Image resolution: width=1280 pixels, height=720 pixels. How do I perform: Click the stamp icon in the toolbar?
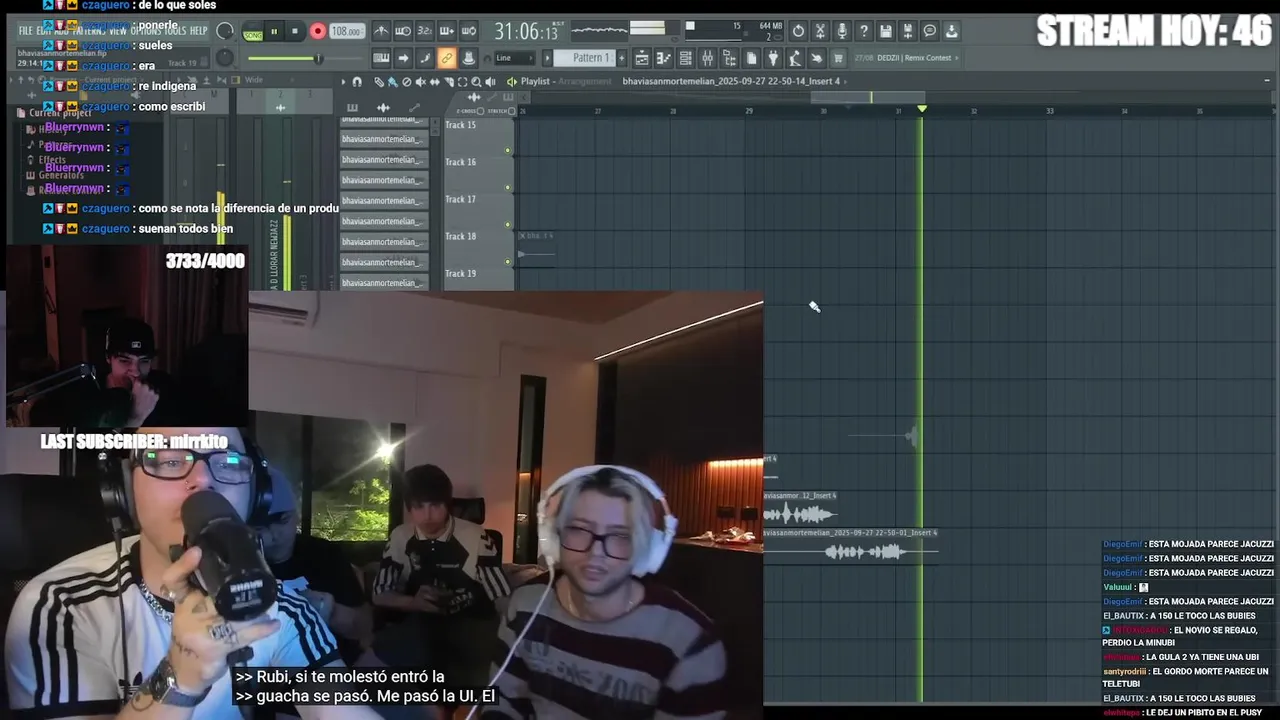tap(468, 58)
